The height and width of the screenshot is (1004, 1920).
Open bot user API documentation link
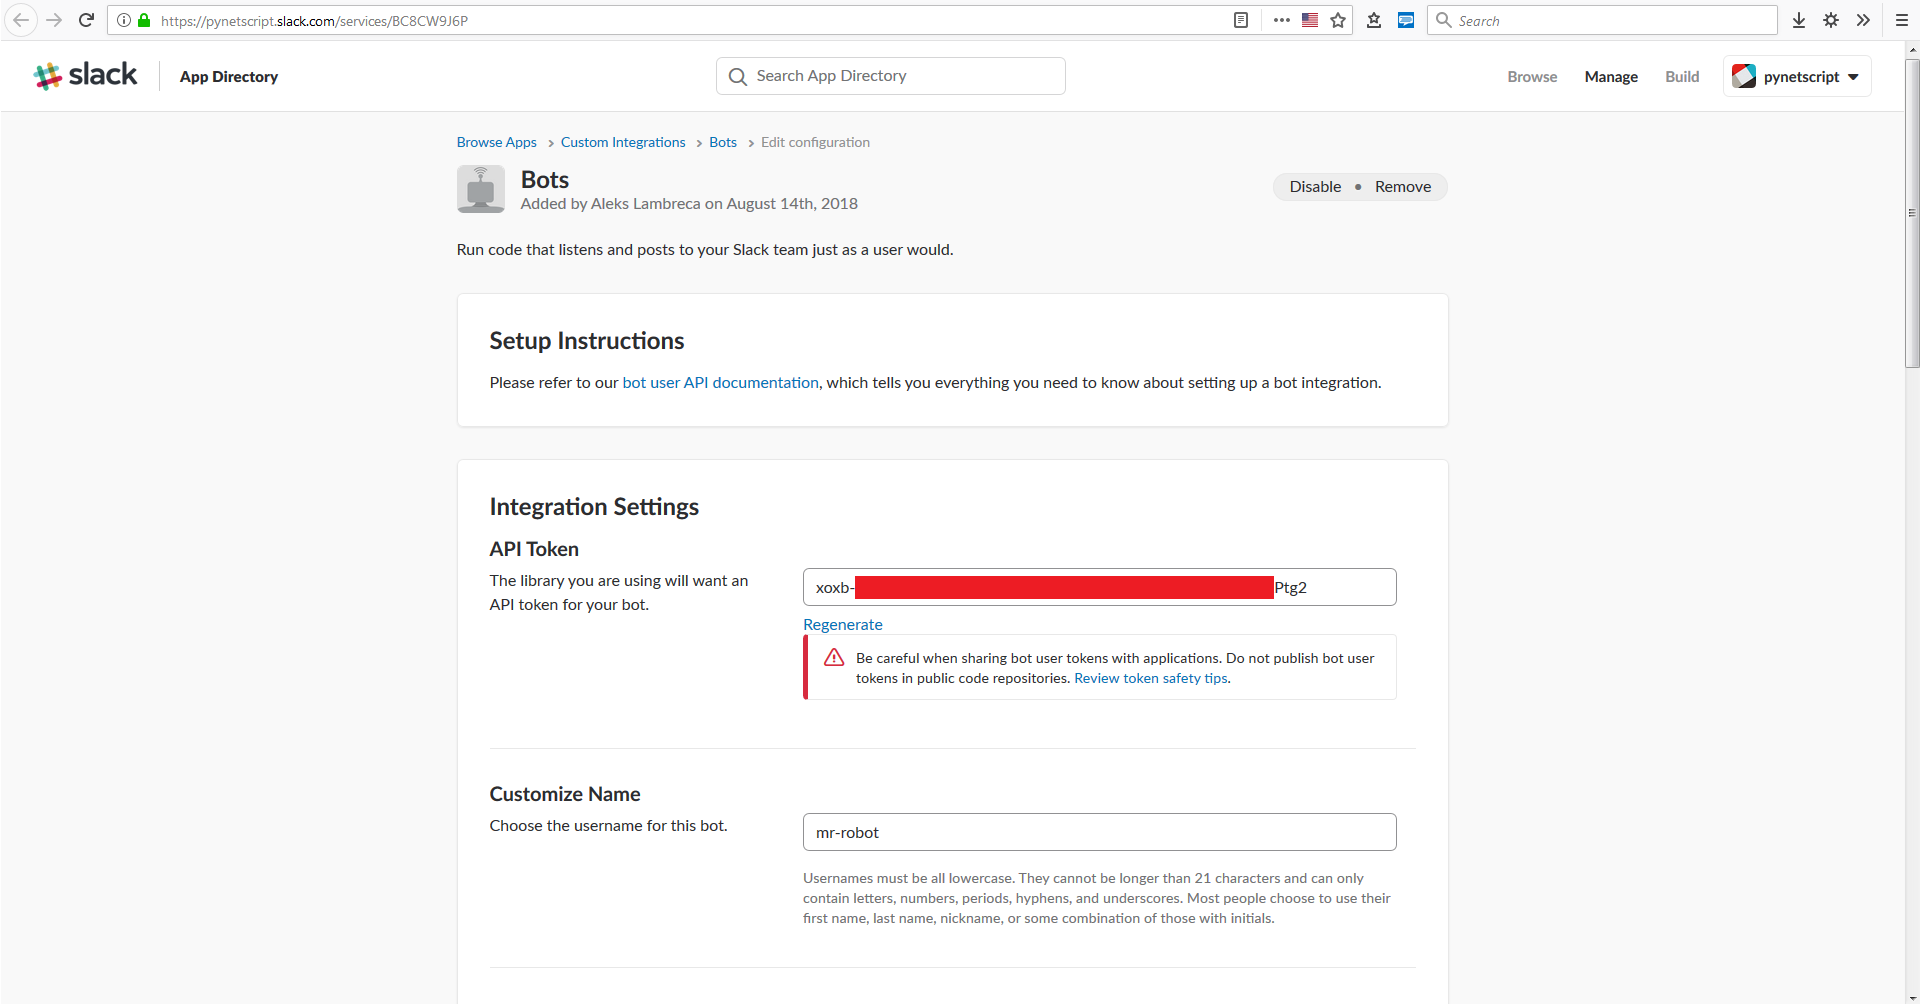[721, 382]
